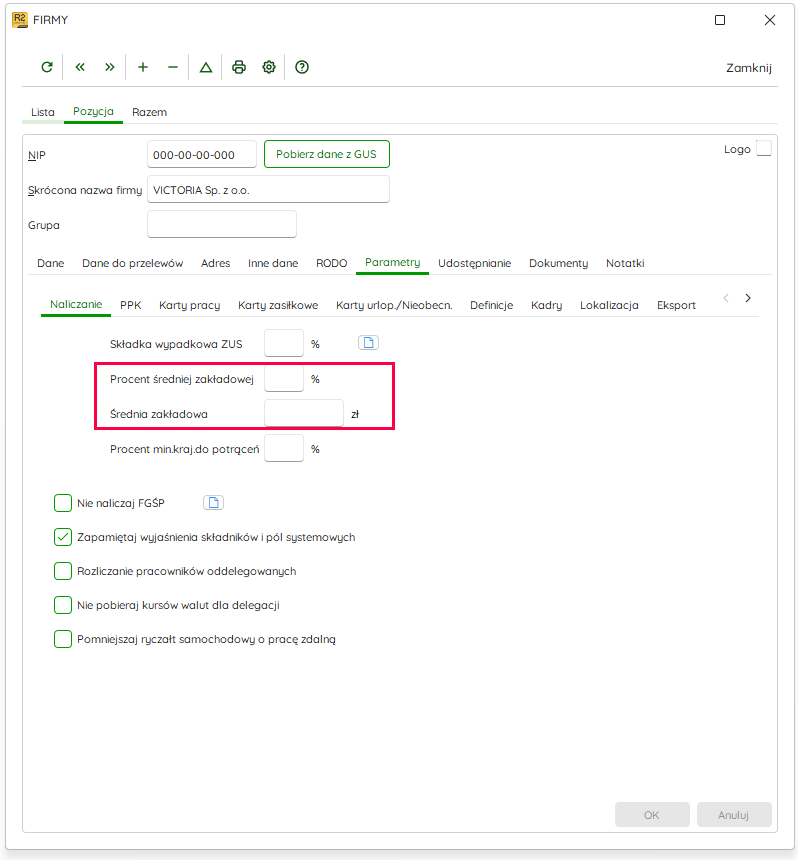Open print via printer icon
The height and width of the screenshot is (860, 798).
click(x=239, y=67)
